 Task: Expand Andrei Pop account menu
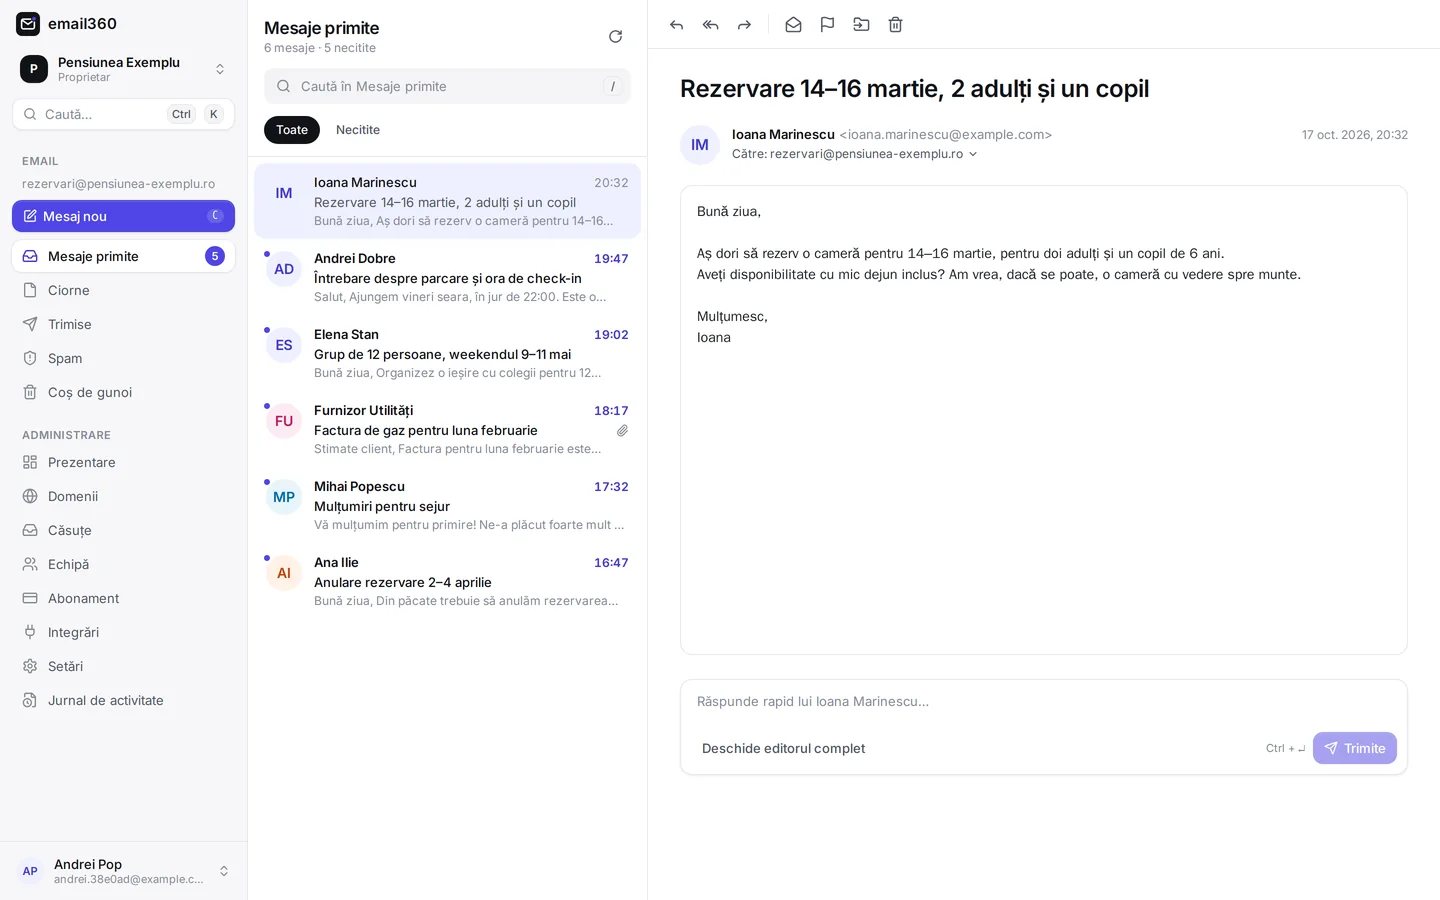click(123, 871)
